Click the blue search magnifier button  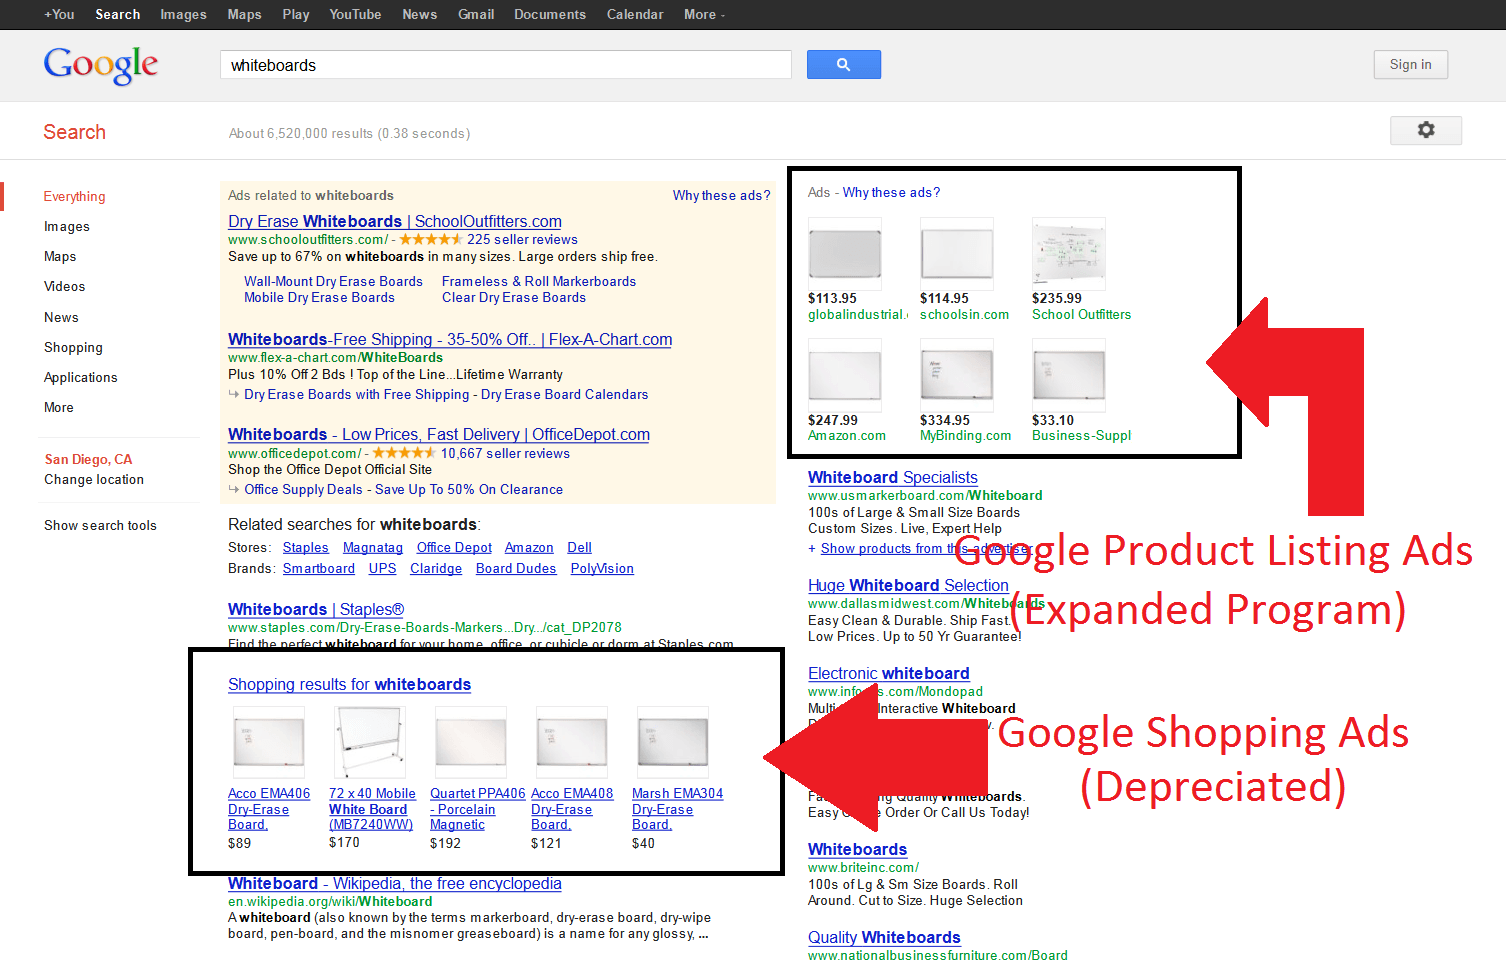pyautogui.click(x=843, y=65)
